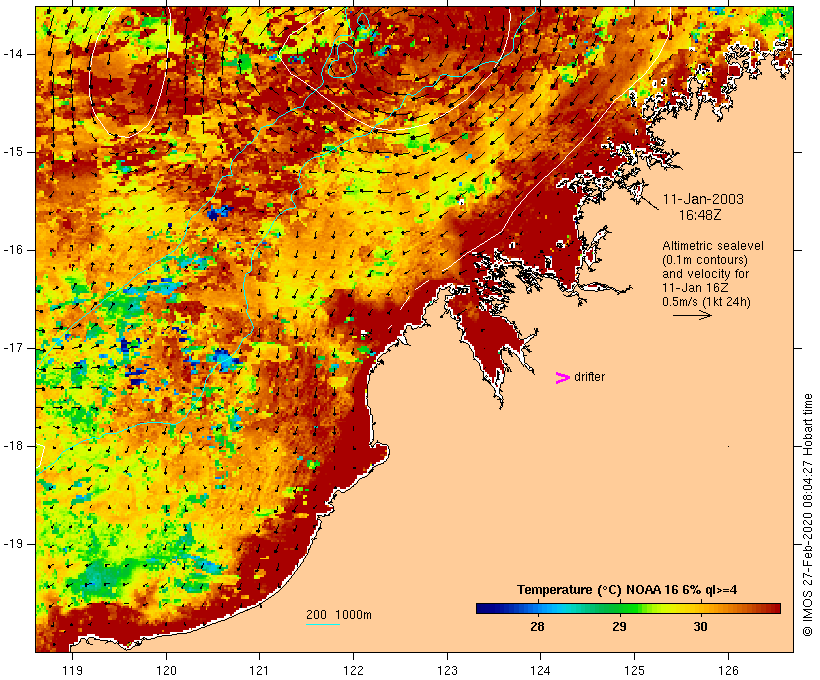Click the '120' longitude axis label
The width and height of the screenshot is (820, 680).
tap(166, 670)
